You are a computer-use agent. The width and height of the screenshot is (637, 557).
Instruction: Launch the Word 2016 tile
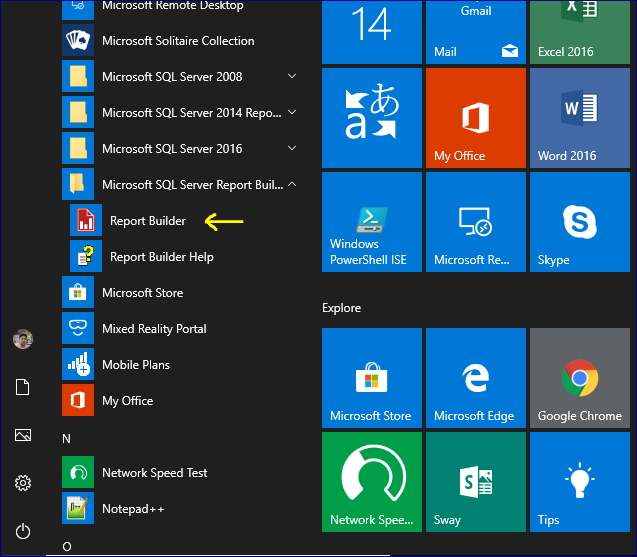pyautogui.click(x=580, y=118)
